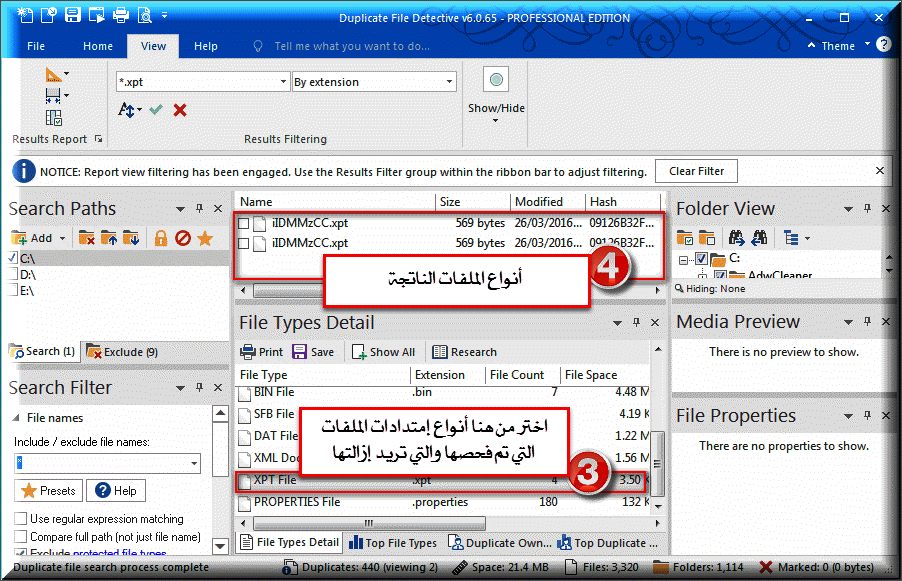902x581 pixels.
Task: Click the first binoculars icon in Folder View
Action: [x=736, y=238]
